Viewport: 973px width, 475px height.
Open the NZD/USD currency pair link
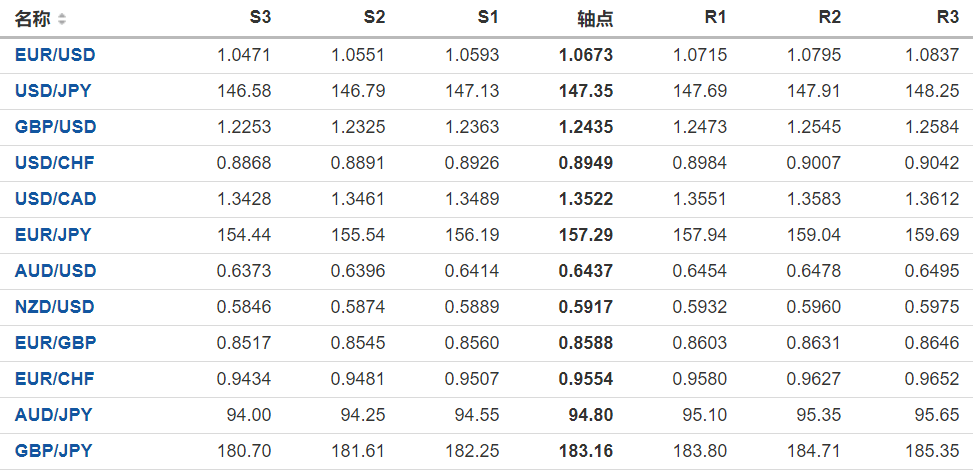[55, 307]
